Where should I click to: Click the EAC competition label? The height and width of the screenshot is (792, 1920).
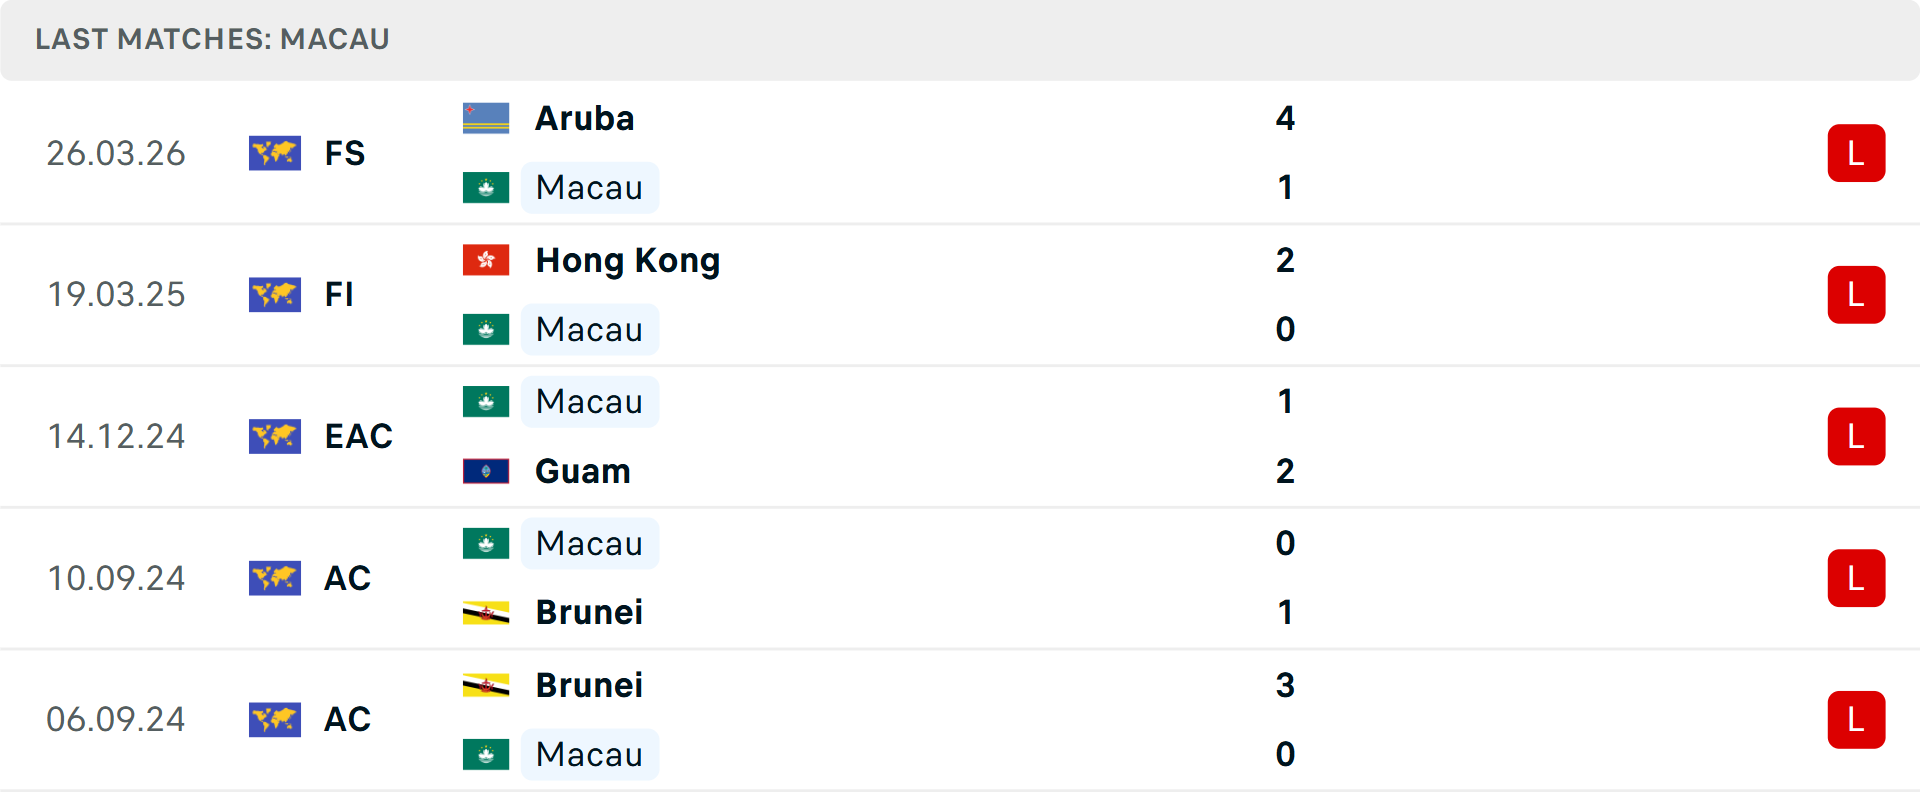[358, 436]
